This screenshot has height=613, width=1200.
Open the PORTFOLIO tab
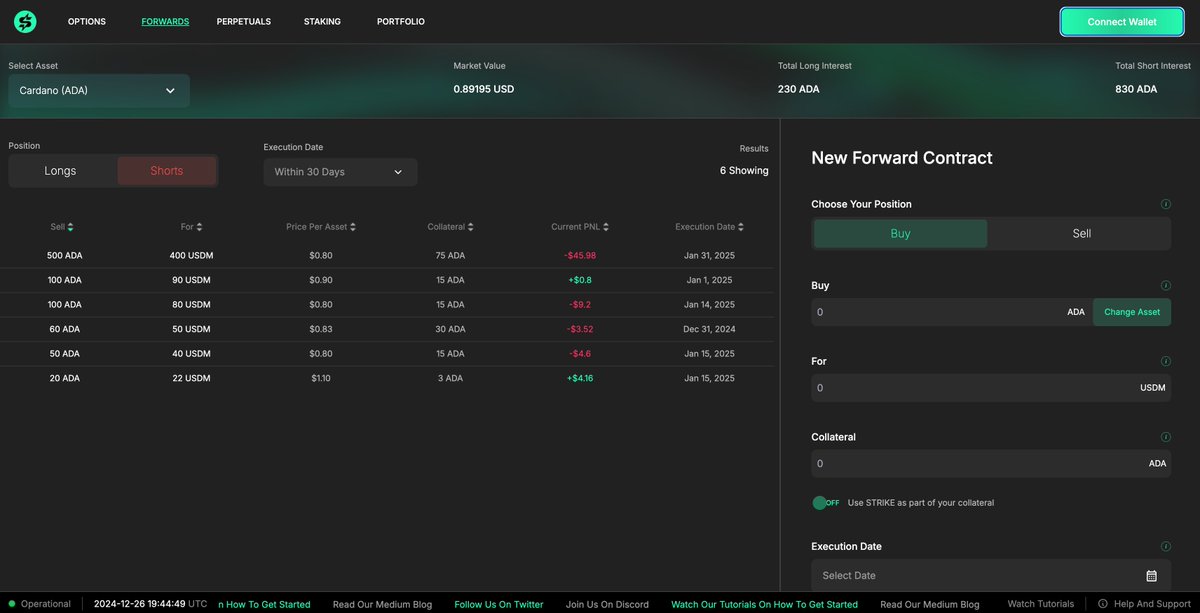tap(401, 21)
